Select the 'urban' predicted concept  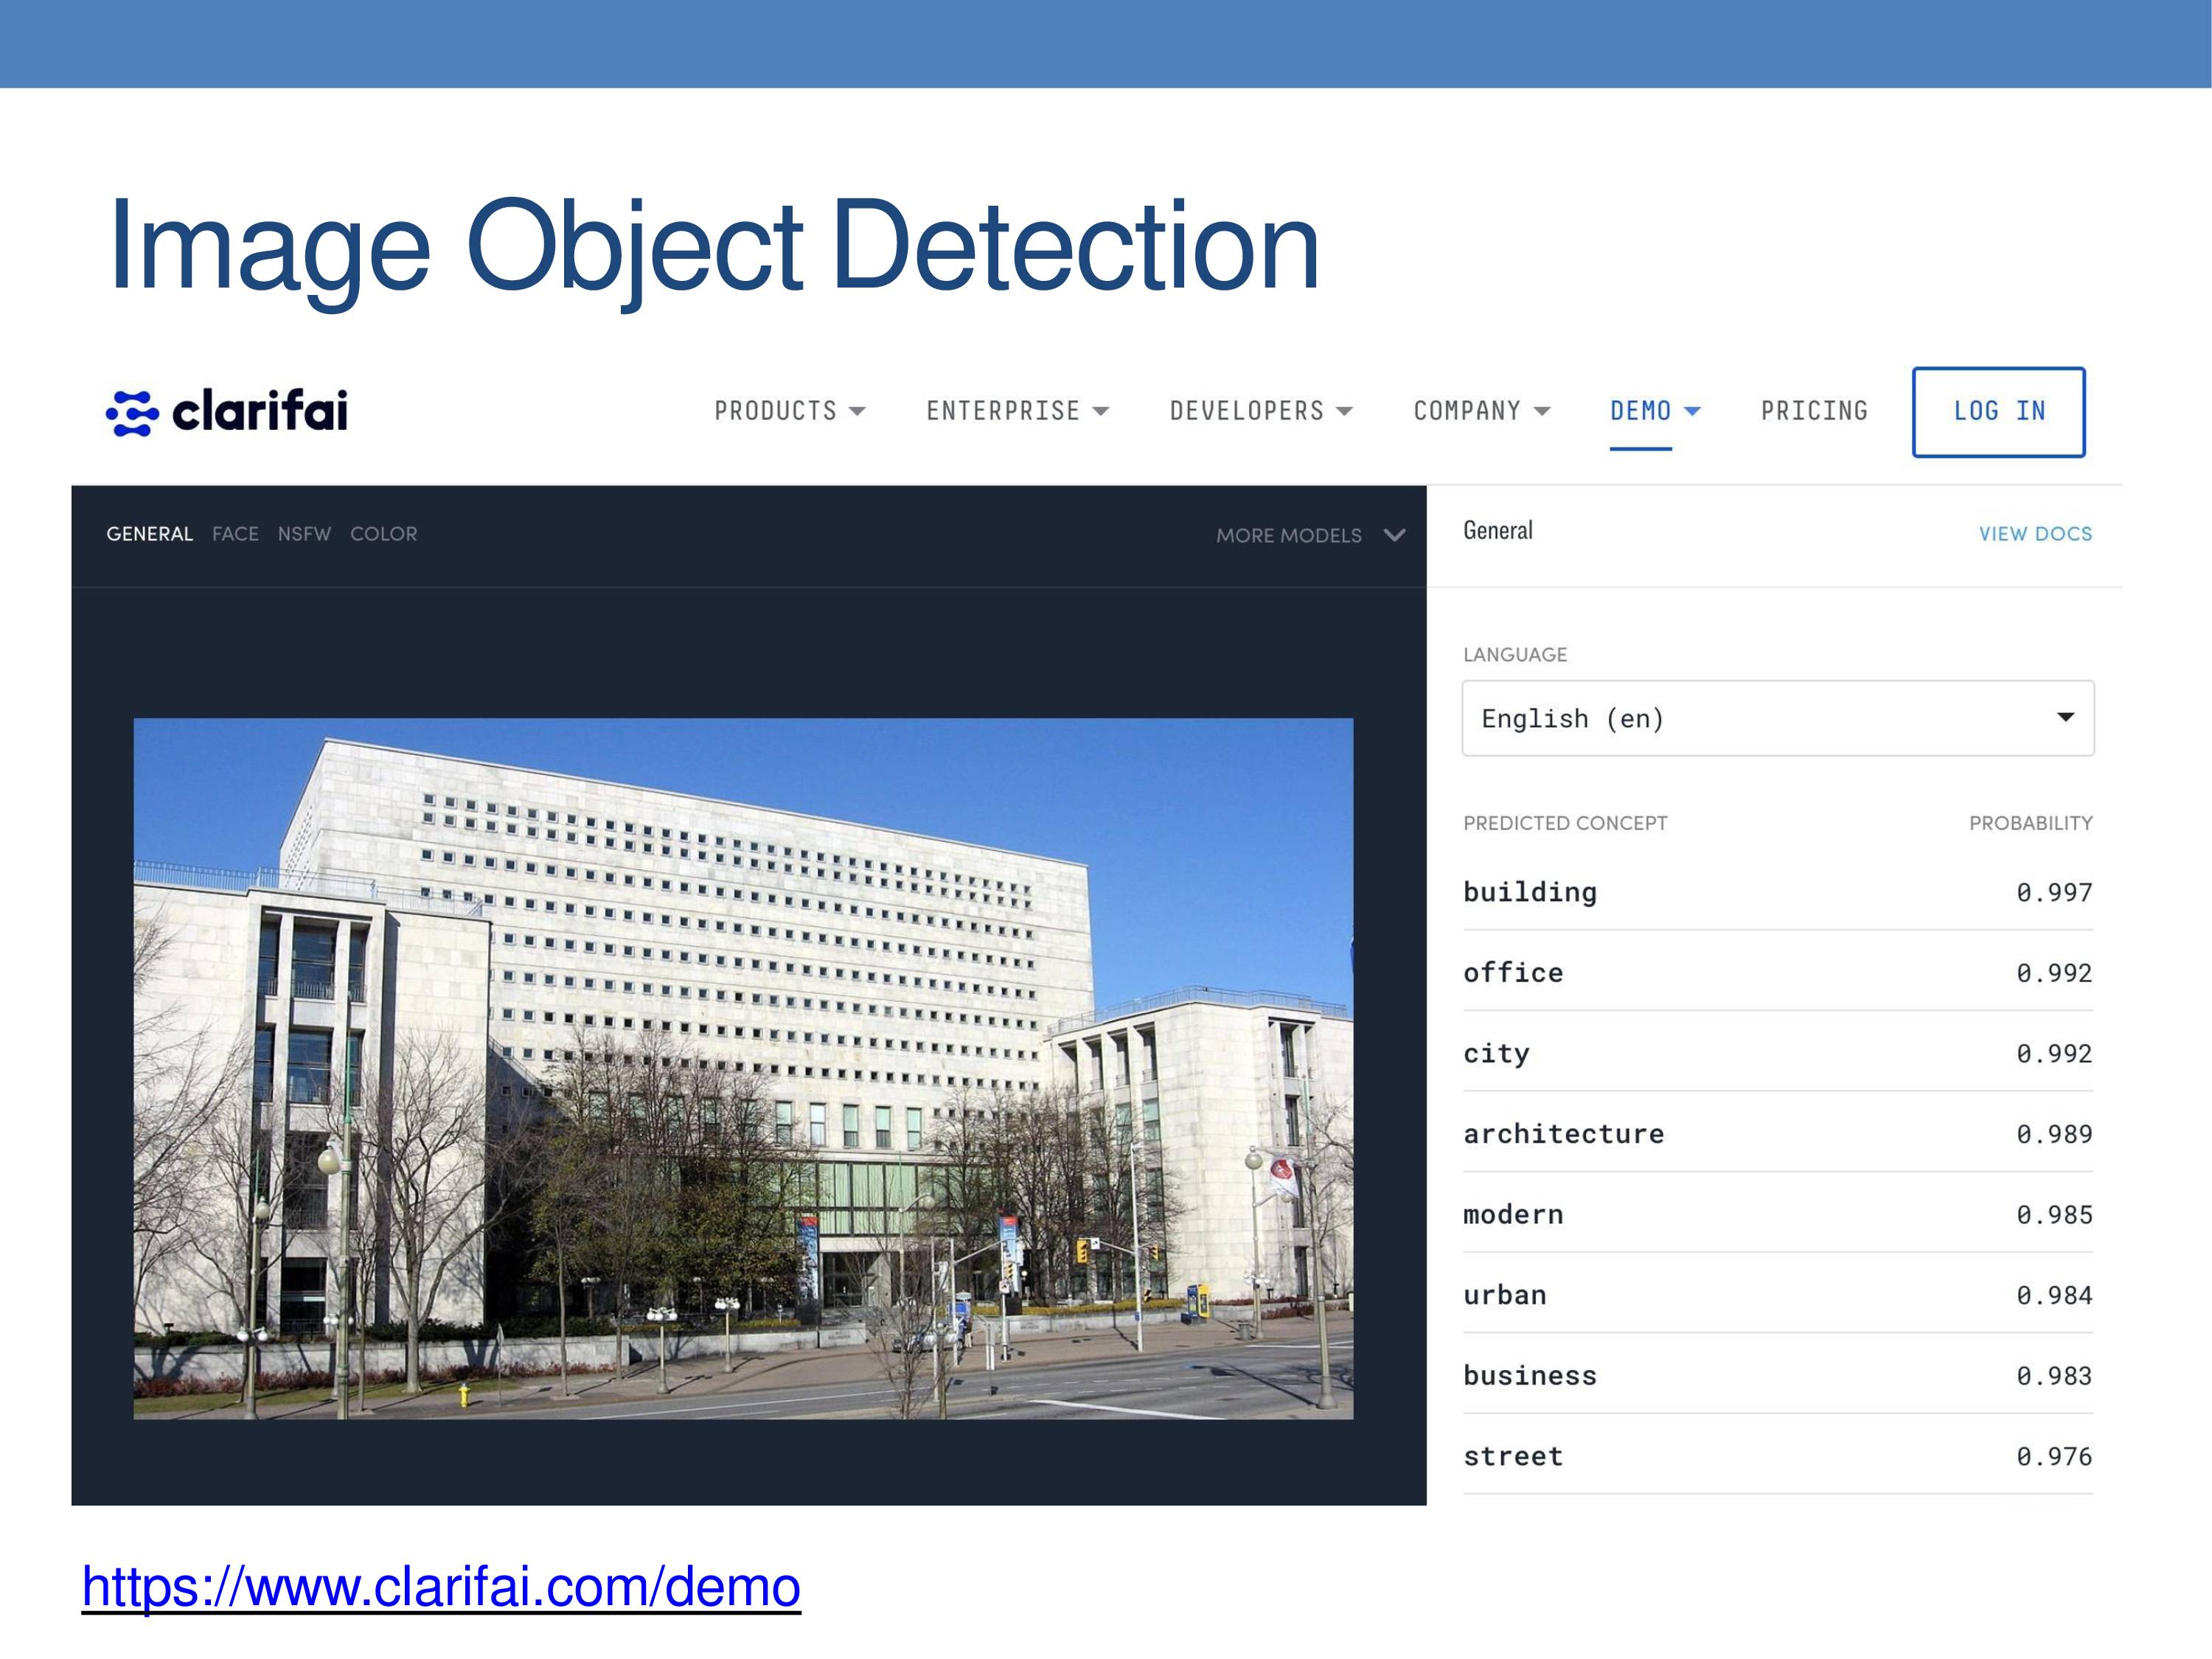tap(1505, 1295)
